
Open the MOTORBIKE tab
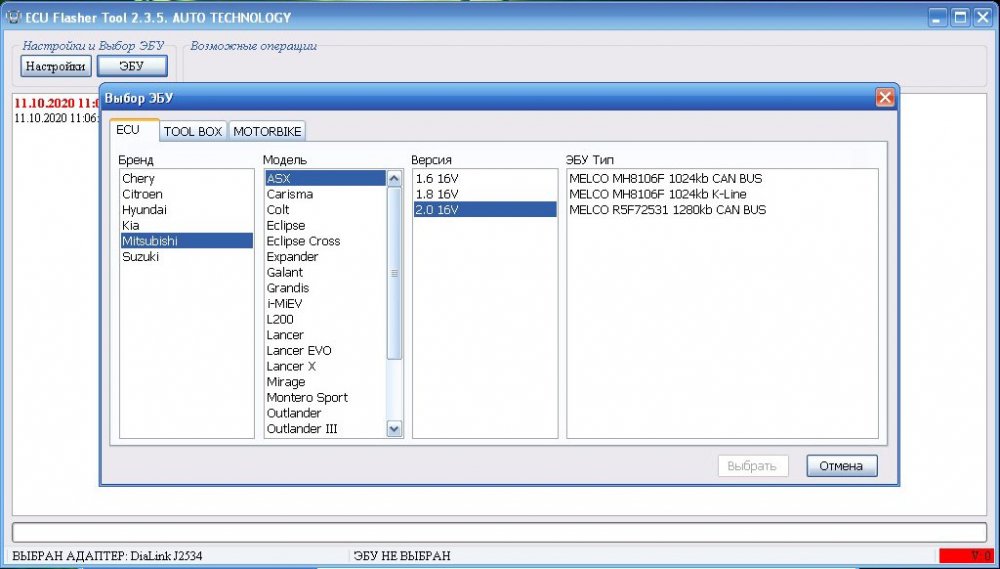pos(267,131)
